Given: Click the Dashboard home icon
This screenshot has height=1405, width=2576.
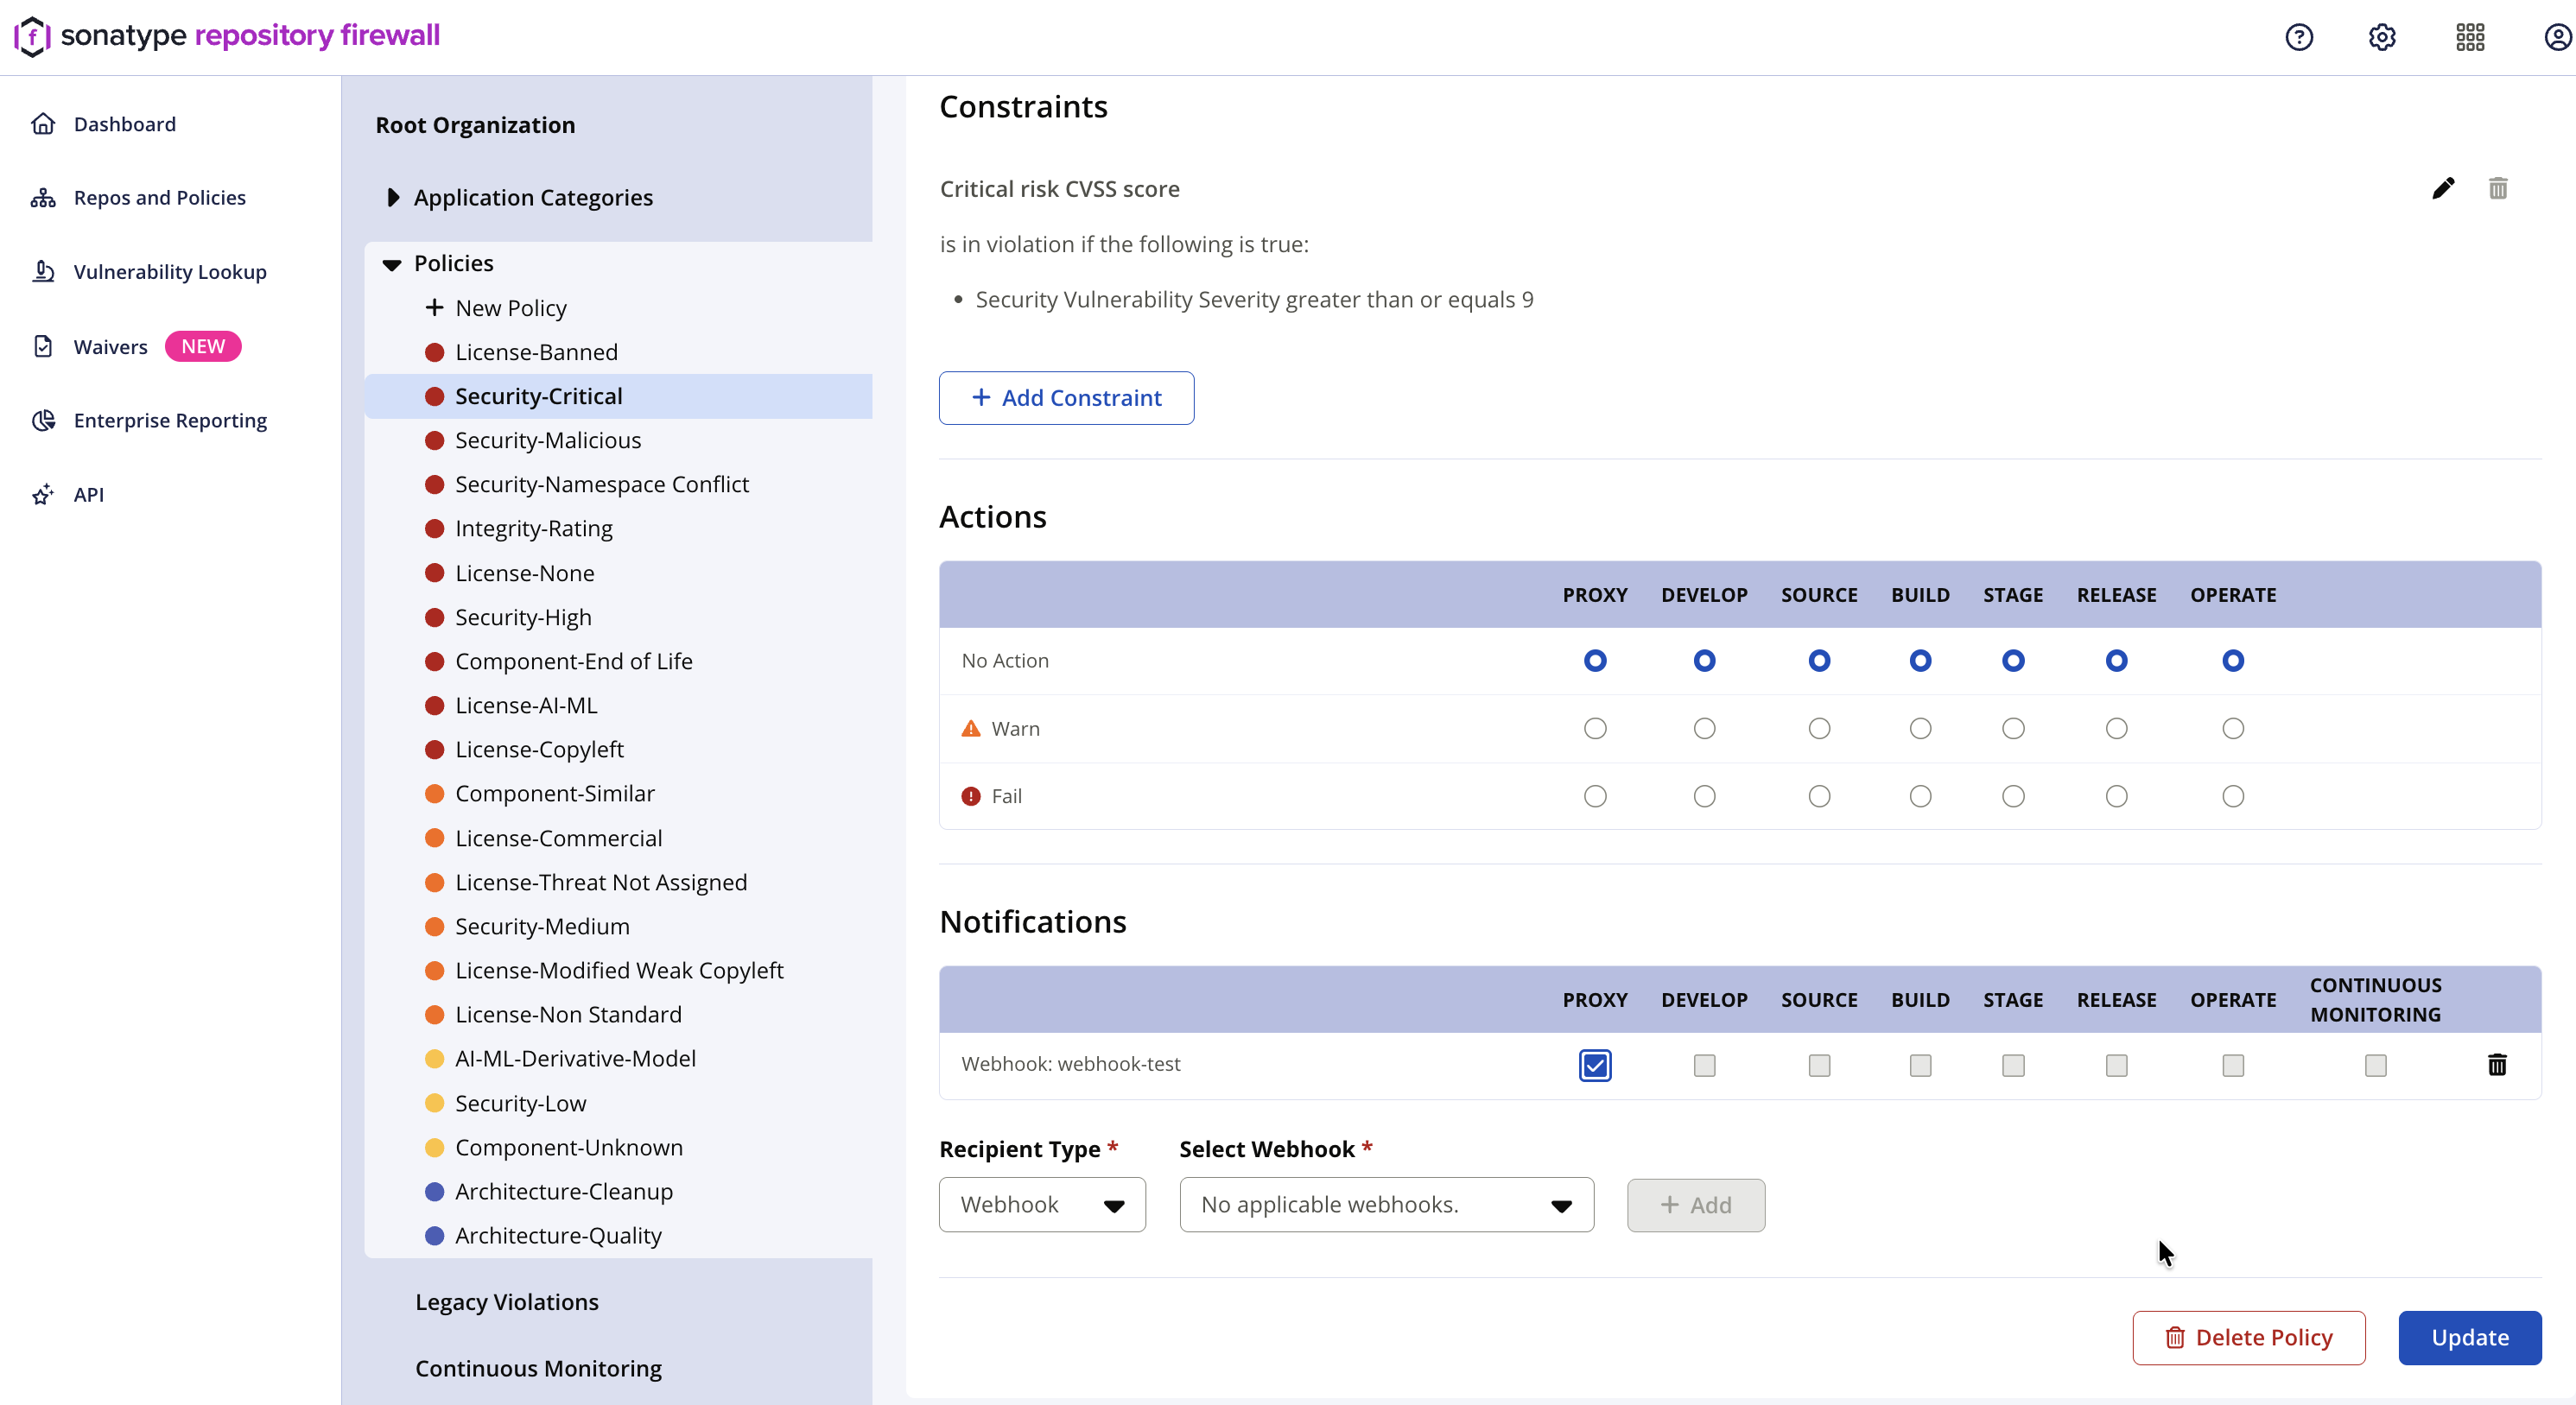Looking at the screenshot, I should pos(43,124).
